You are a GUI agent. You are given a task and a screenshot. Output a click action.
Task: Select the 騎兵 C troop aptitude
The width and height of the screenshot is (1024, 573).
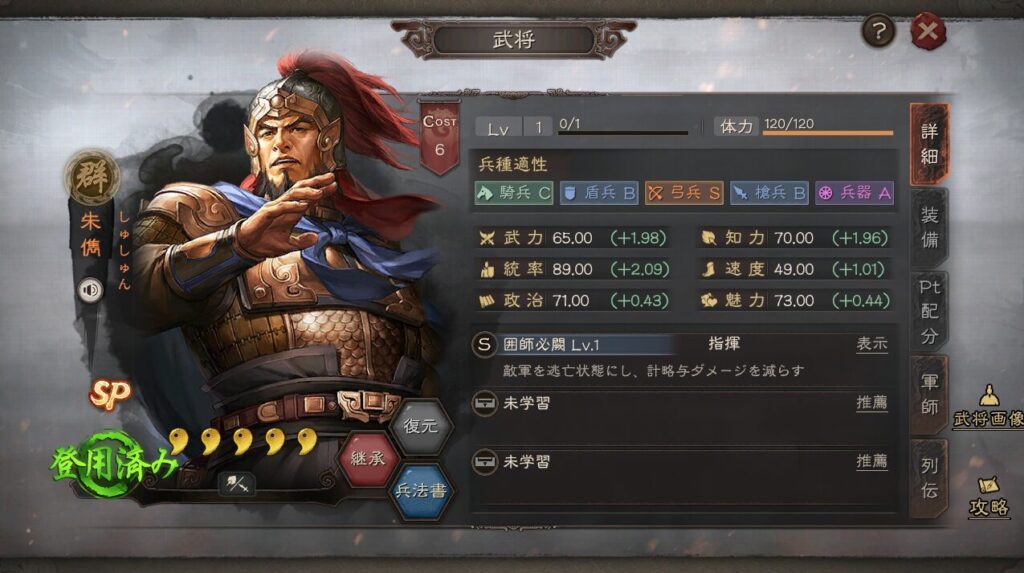514,193
